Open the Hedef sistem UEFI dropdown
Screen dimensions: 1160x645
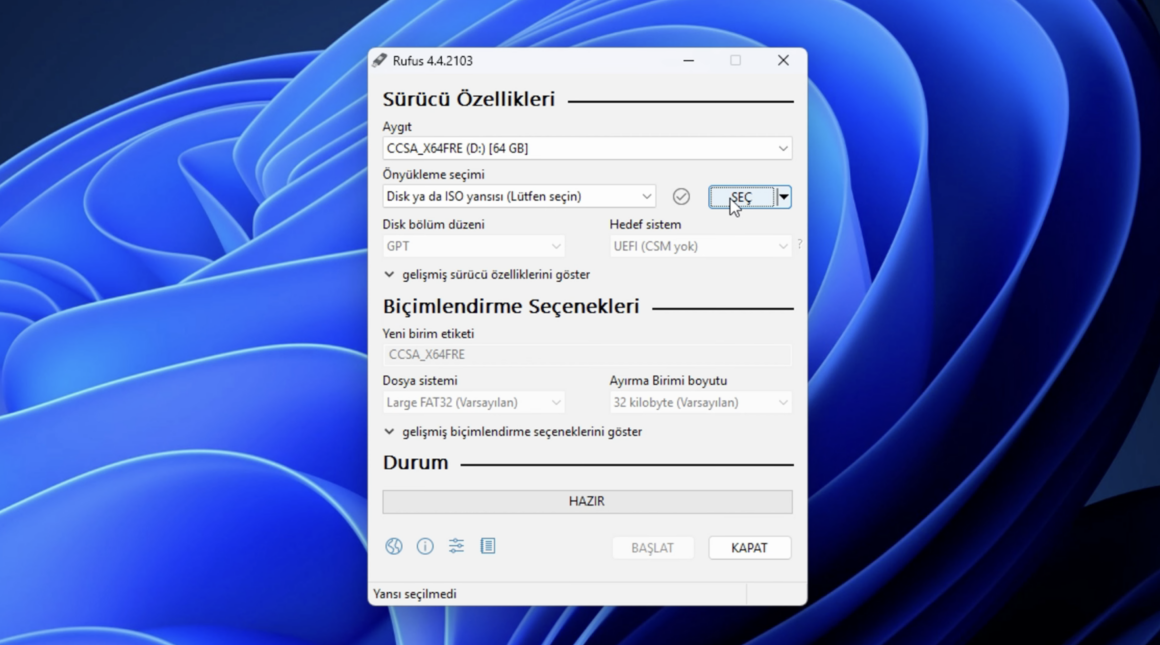pyautogui.click(x=701, y=246)
